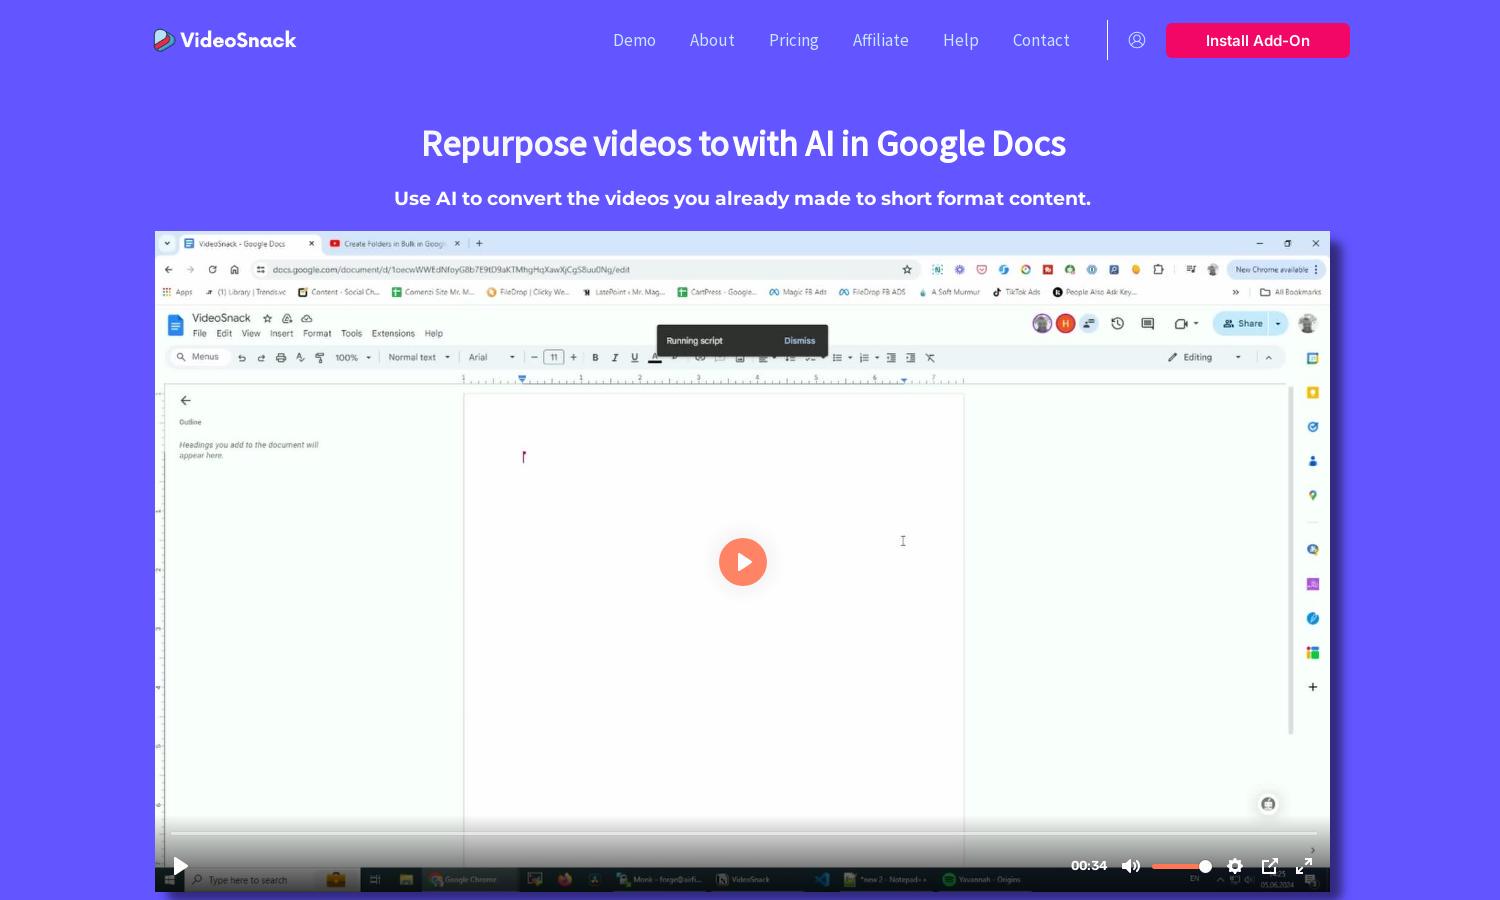Viewport: 1500px width, 900px height.
Task: Start playback with the bottom-left play icon
Action: click(180, 866)
